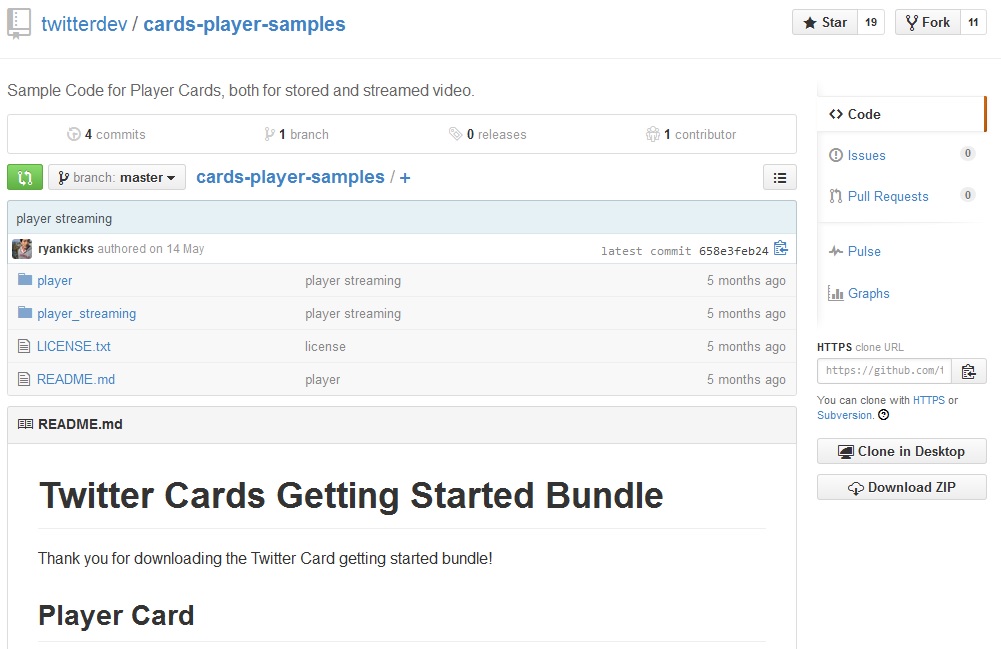Click the green compare and review button
1001x649 pixels.
click(x=25, y=178)
